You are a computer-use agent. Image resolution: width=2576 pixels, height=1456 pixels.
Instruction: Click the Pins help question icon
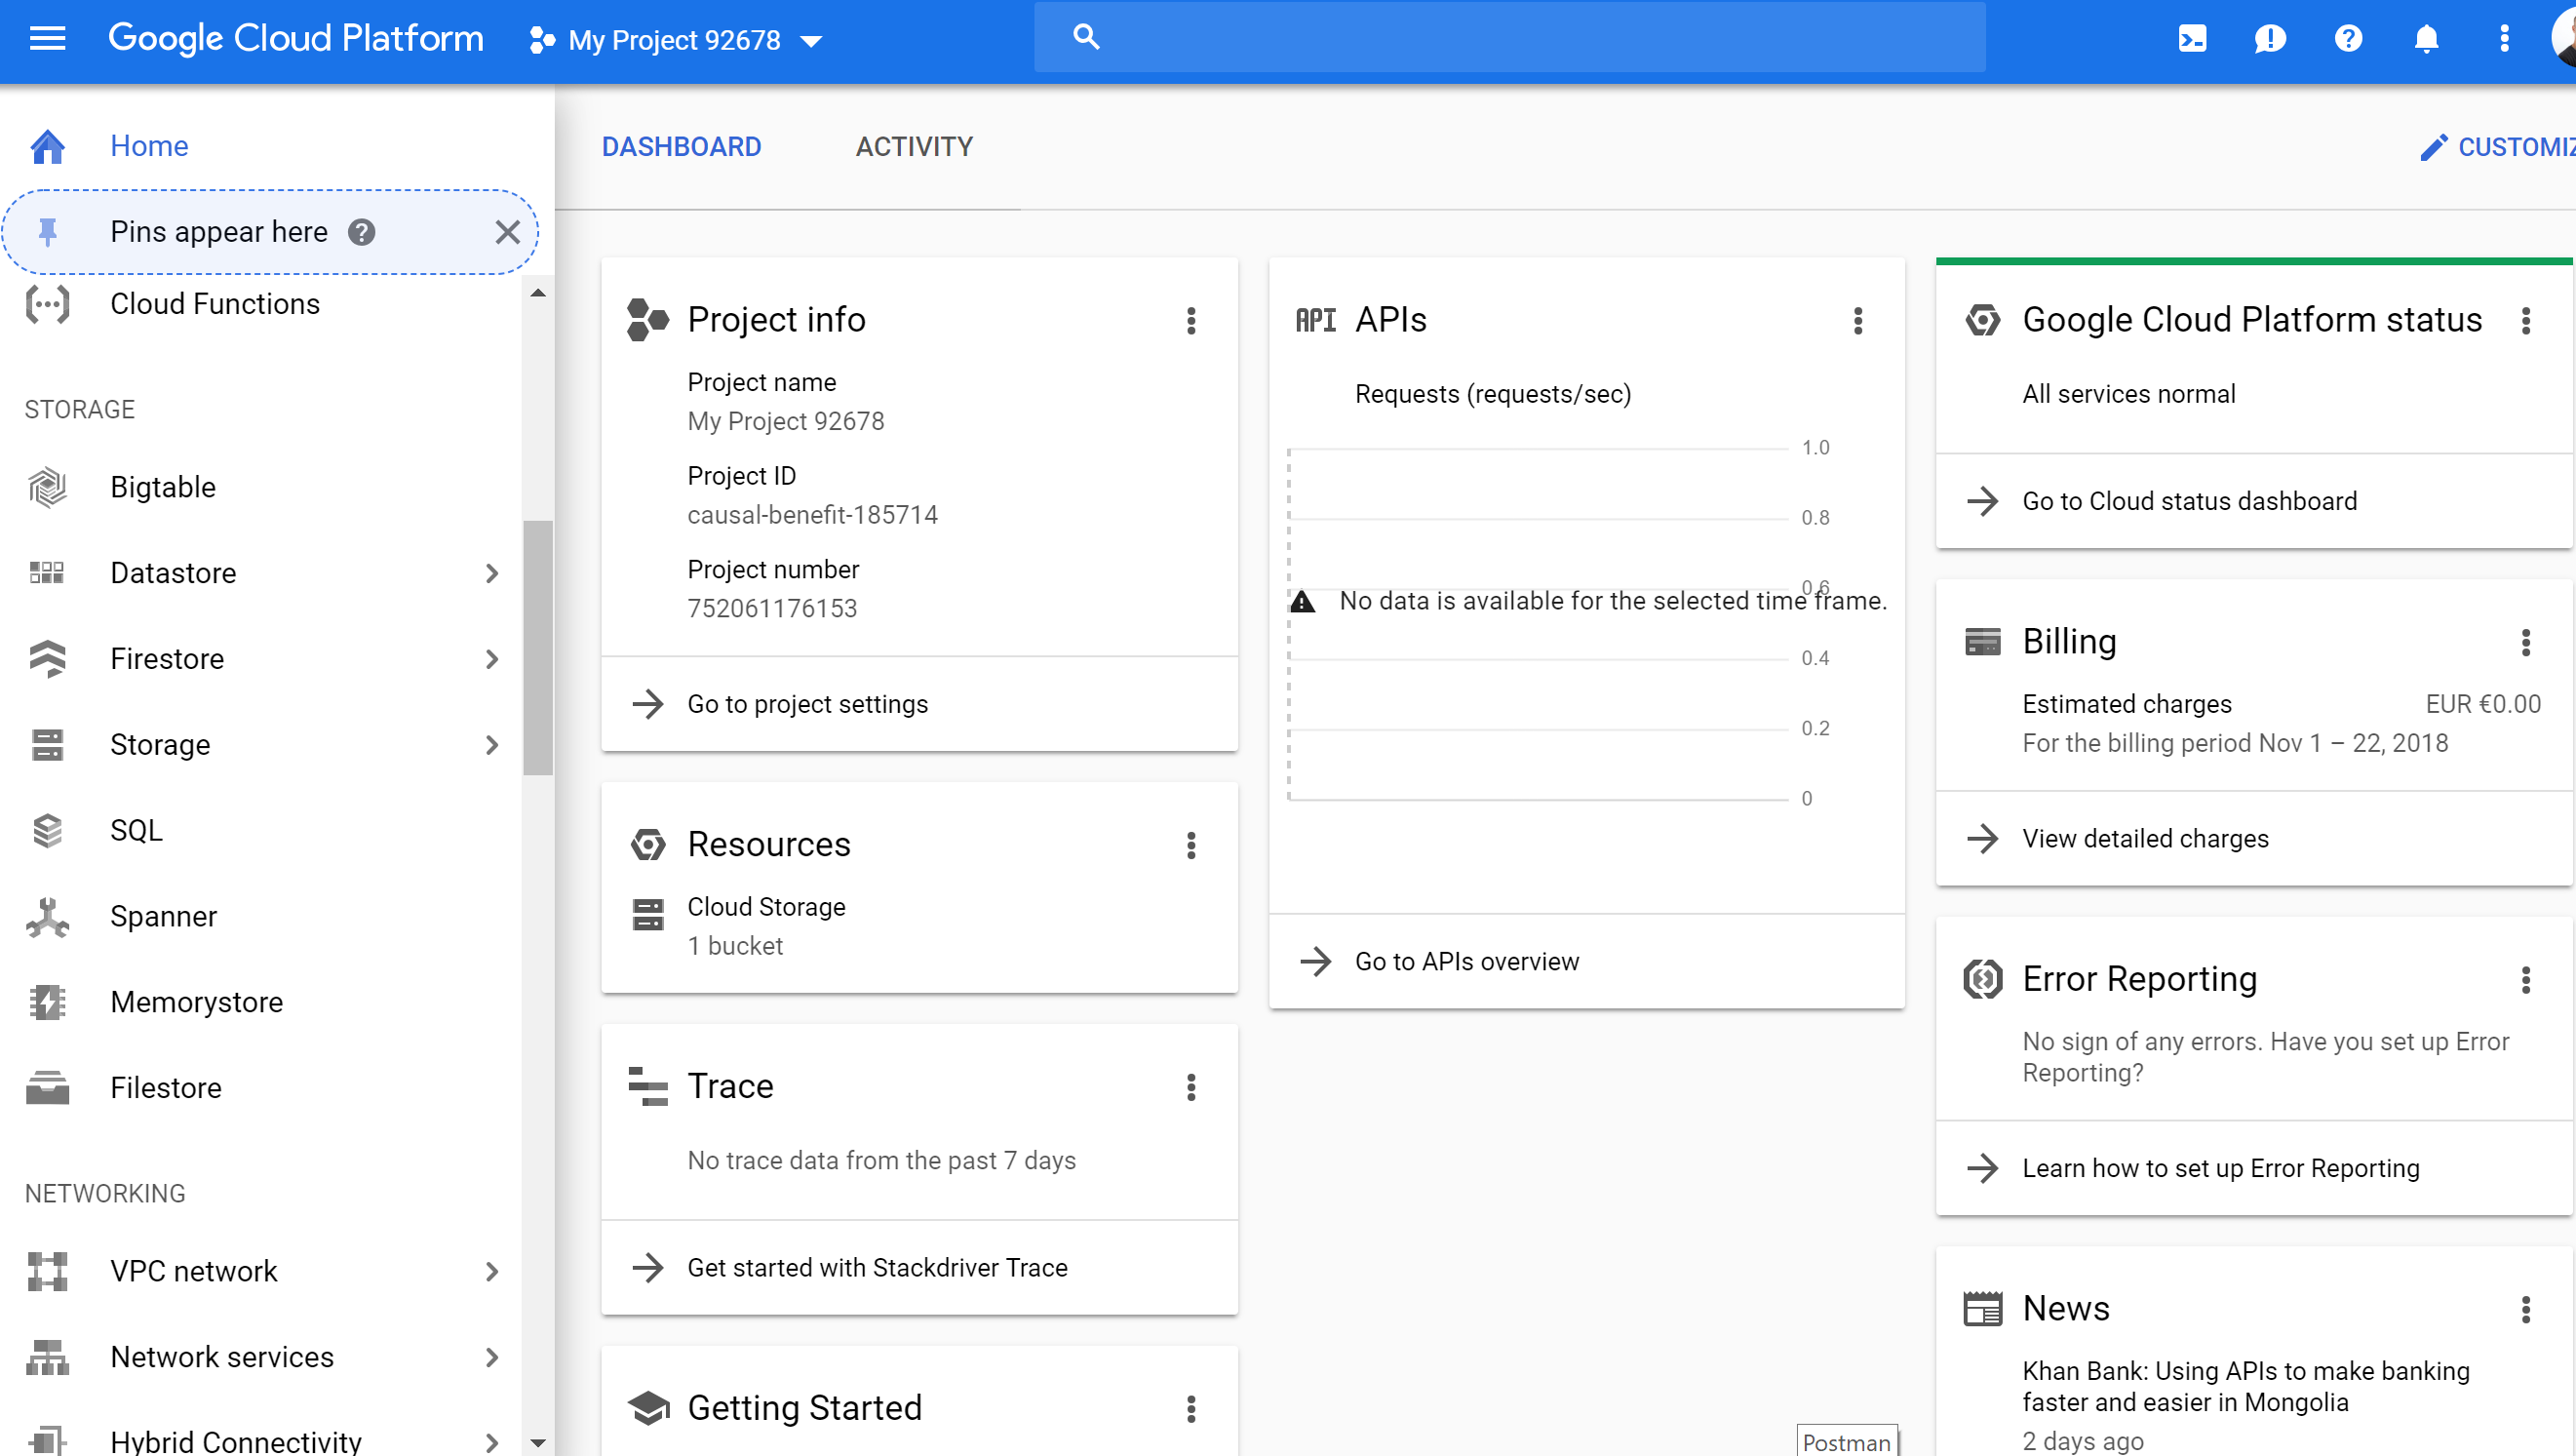[362, 232]
